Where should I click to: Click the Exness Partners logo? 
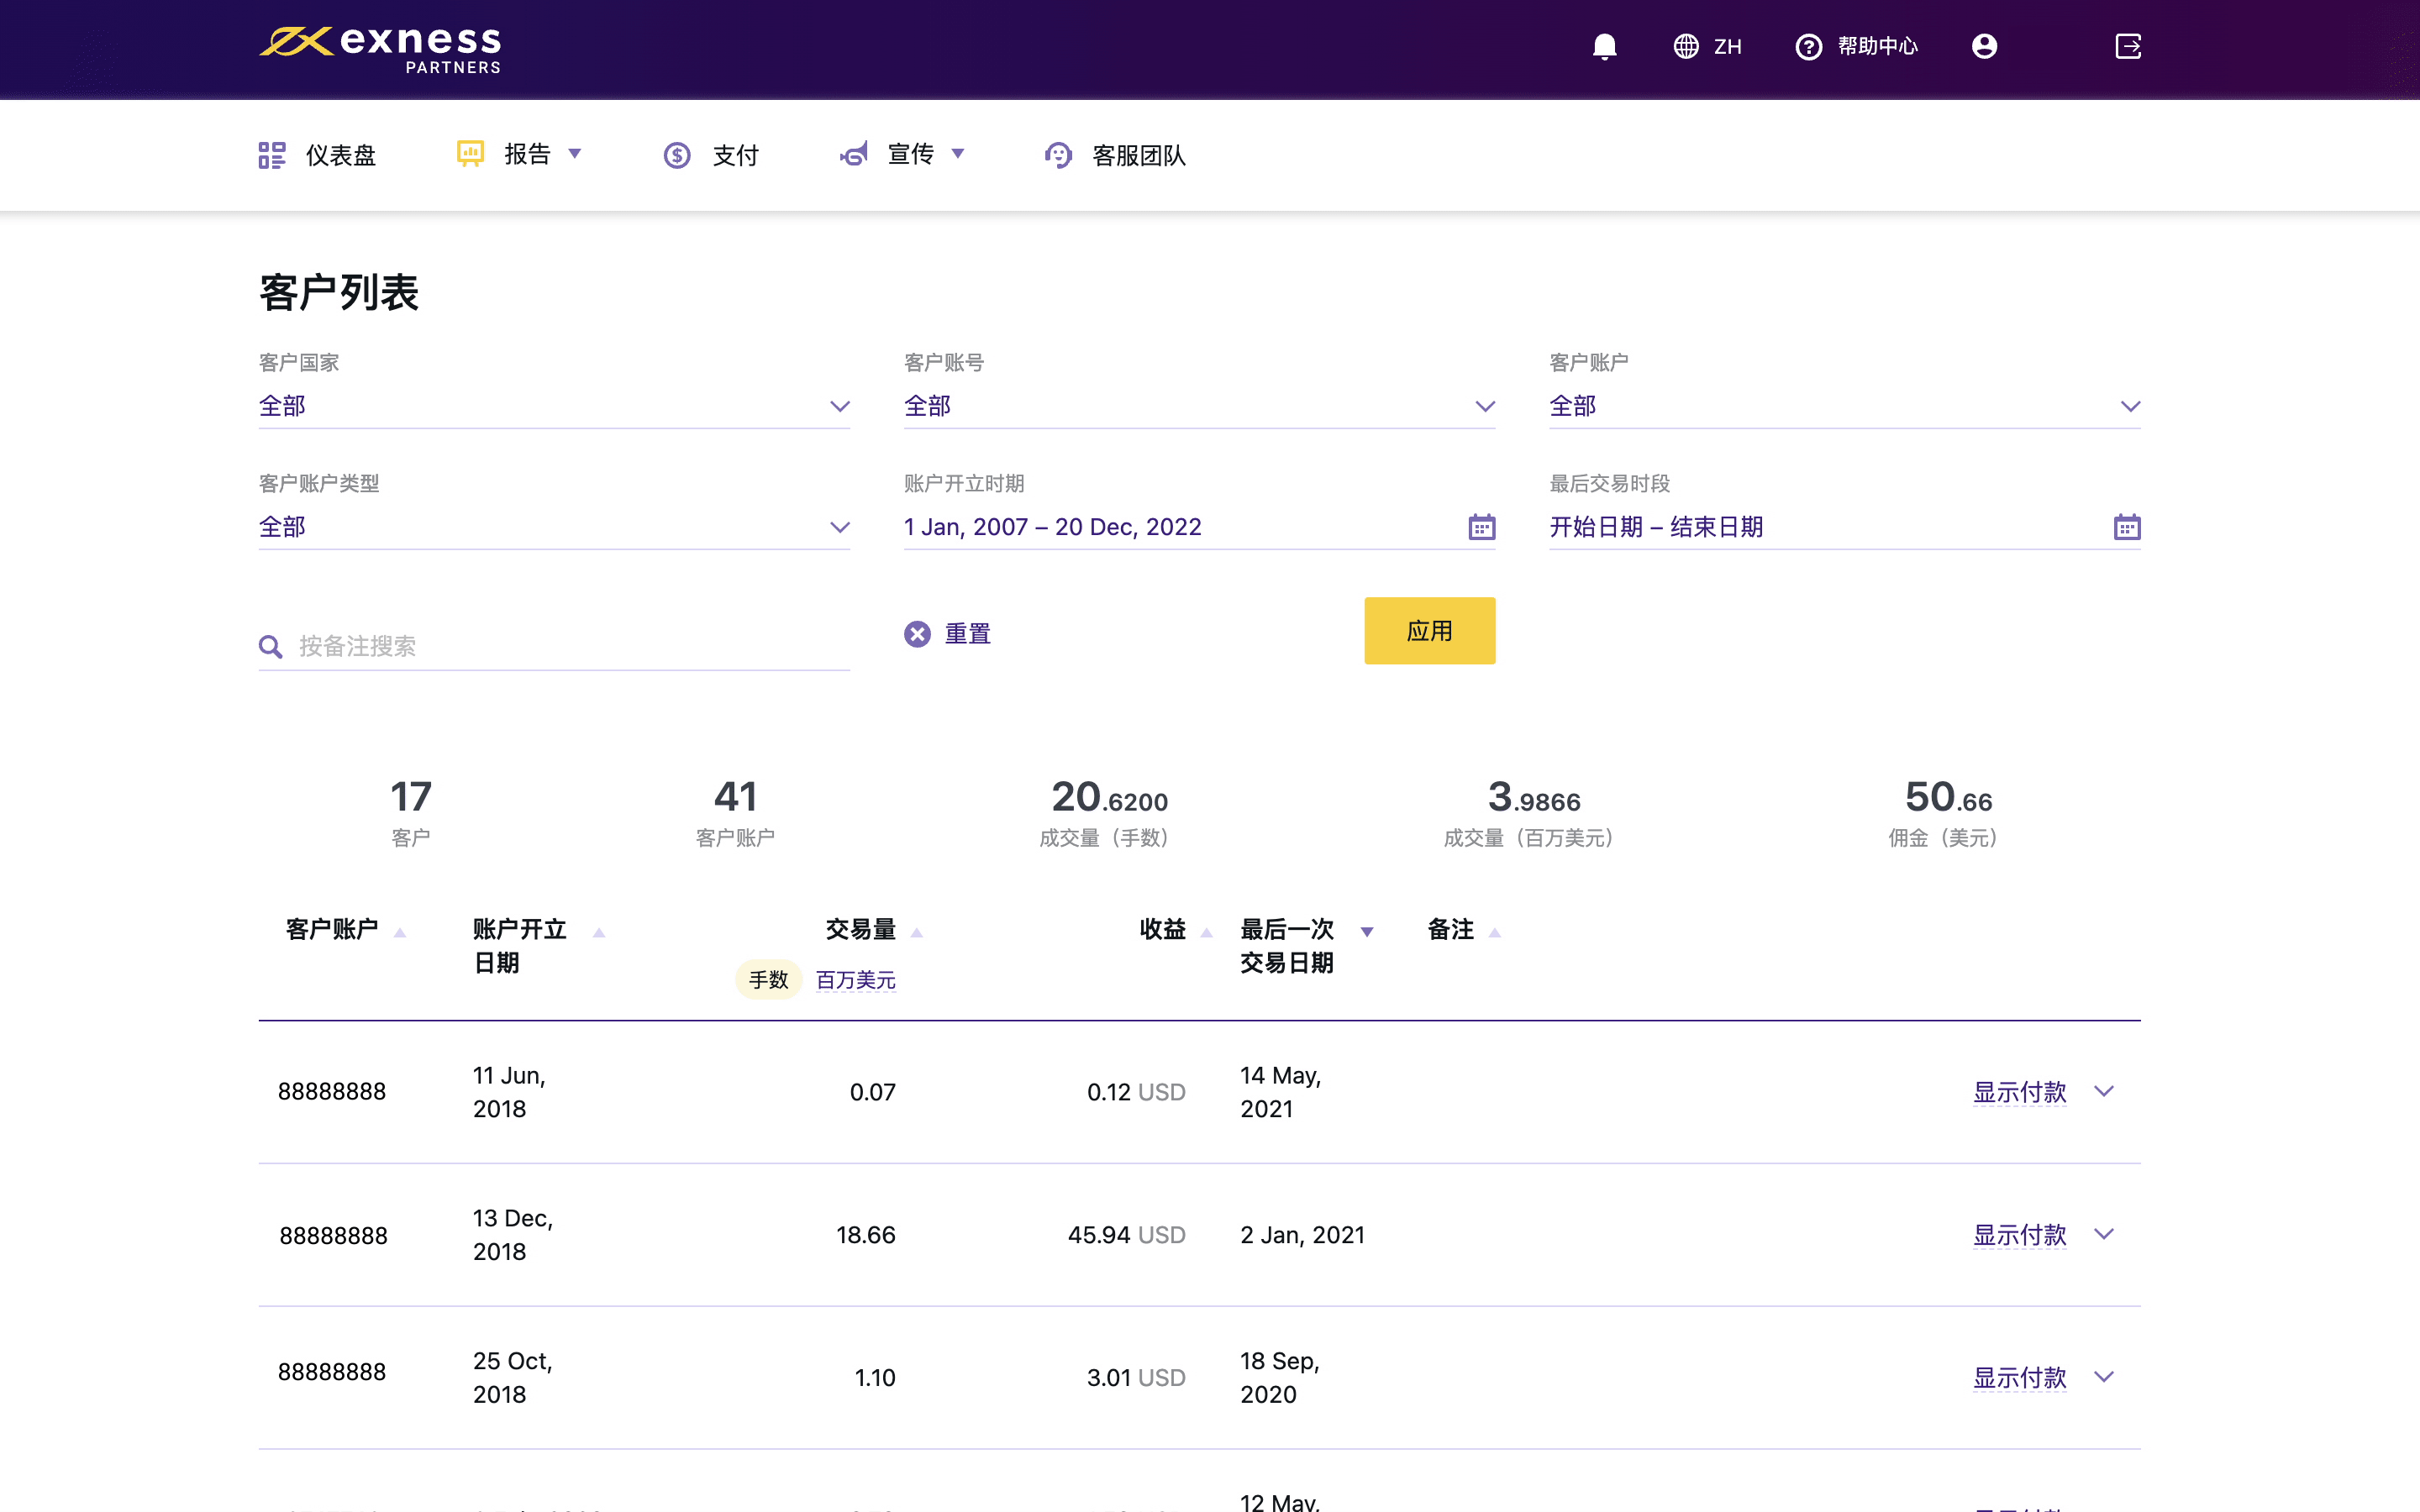pyautogui.click(x=380, y=48)
